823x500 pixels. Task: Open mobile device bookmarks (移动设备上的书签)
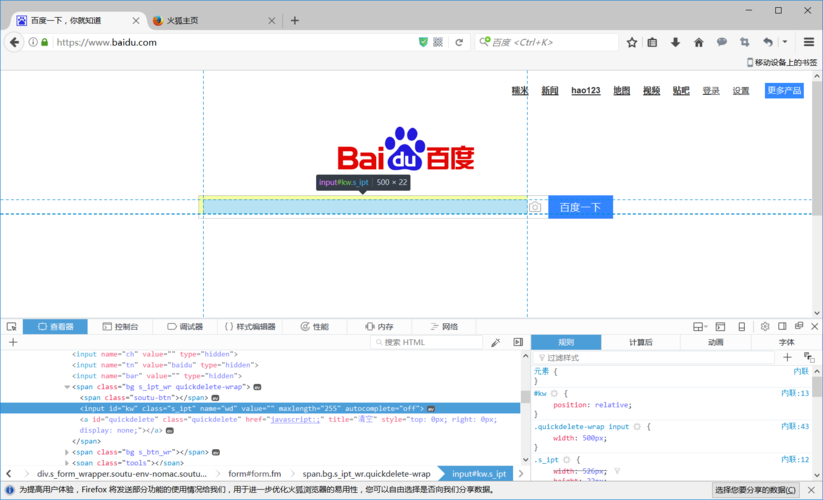tap(782, 62)
